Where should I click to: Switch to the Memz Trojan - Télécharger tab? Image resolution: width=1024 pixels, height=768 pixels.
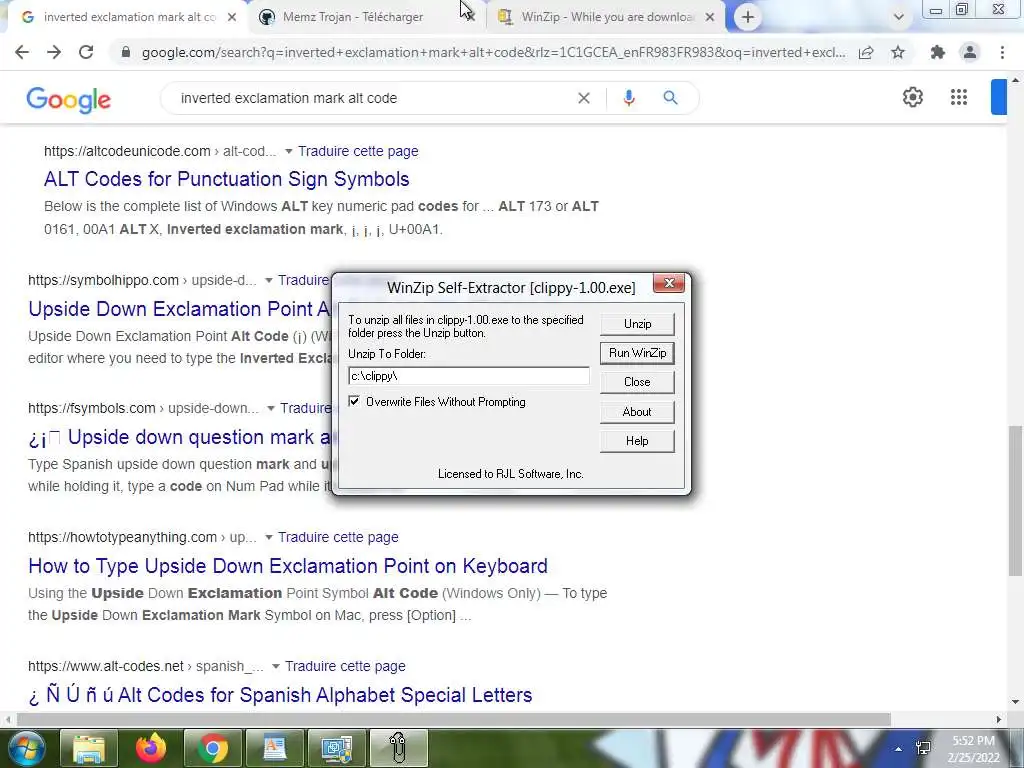point(353,17)
